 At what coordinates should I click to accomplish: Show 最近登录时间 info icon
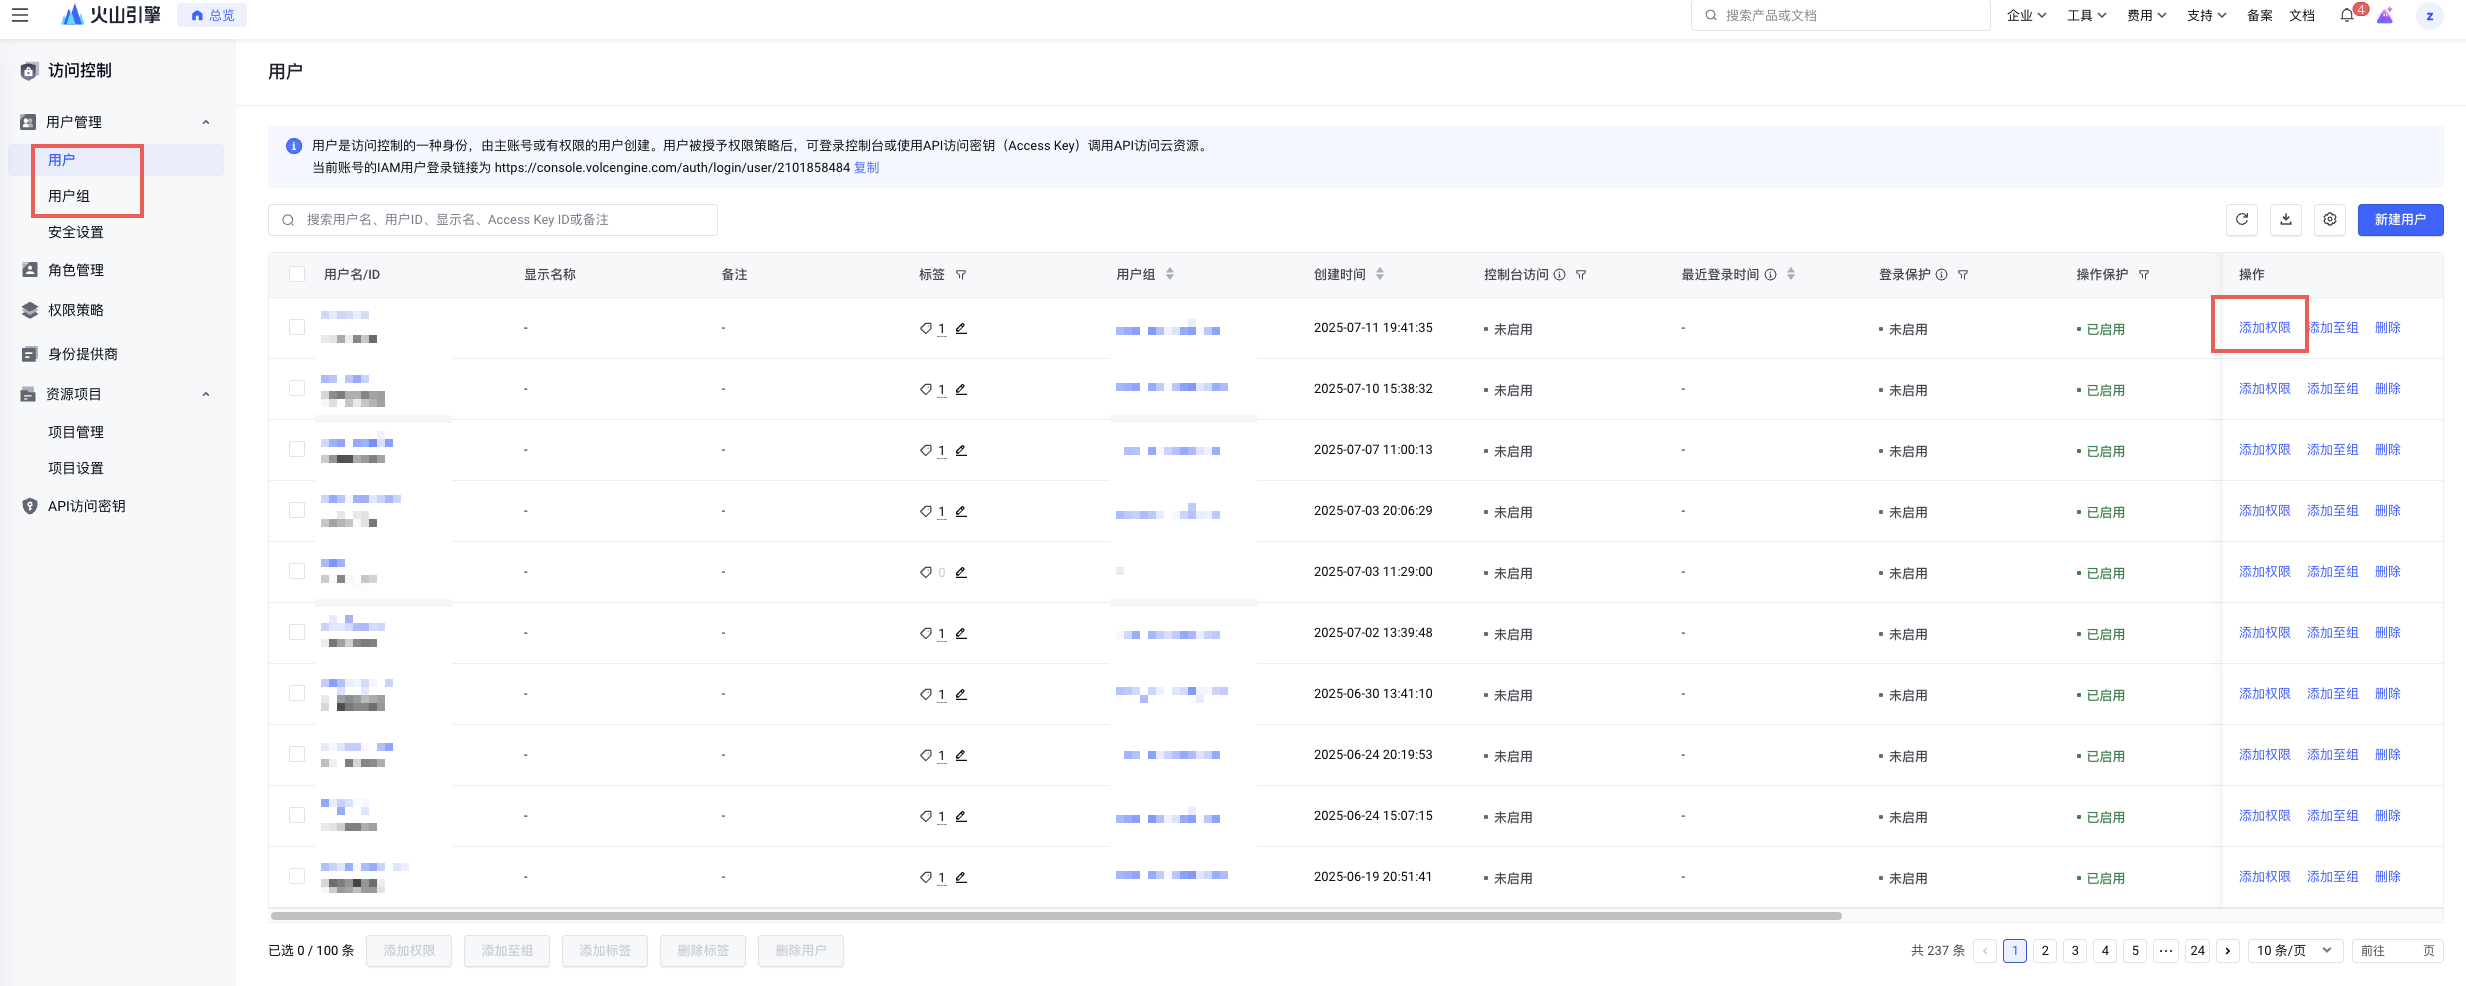click(x=1770, y=275)
